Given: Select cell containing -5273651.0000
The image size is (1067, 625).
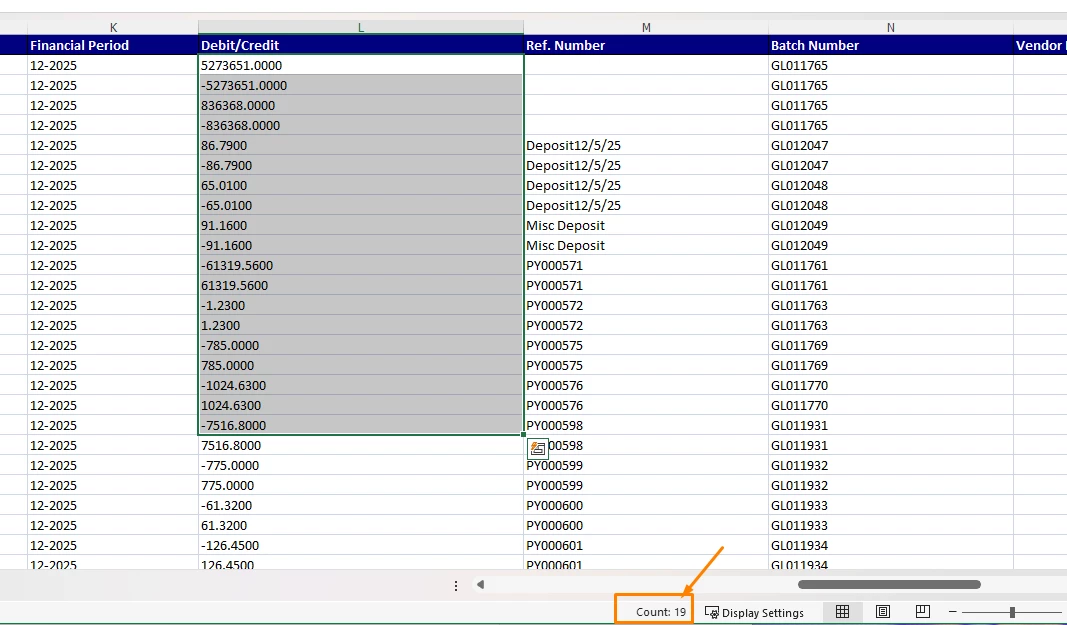Looking at the screenshot, I should click(x=361, y=85).
